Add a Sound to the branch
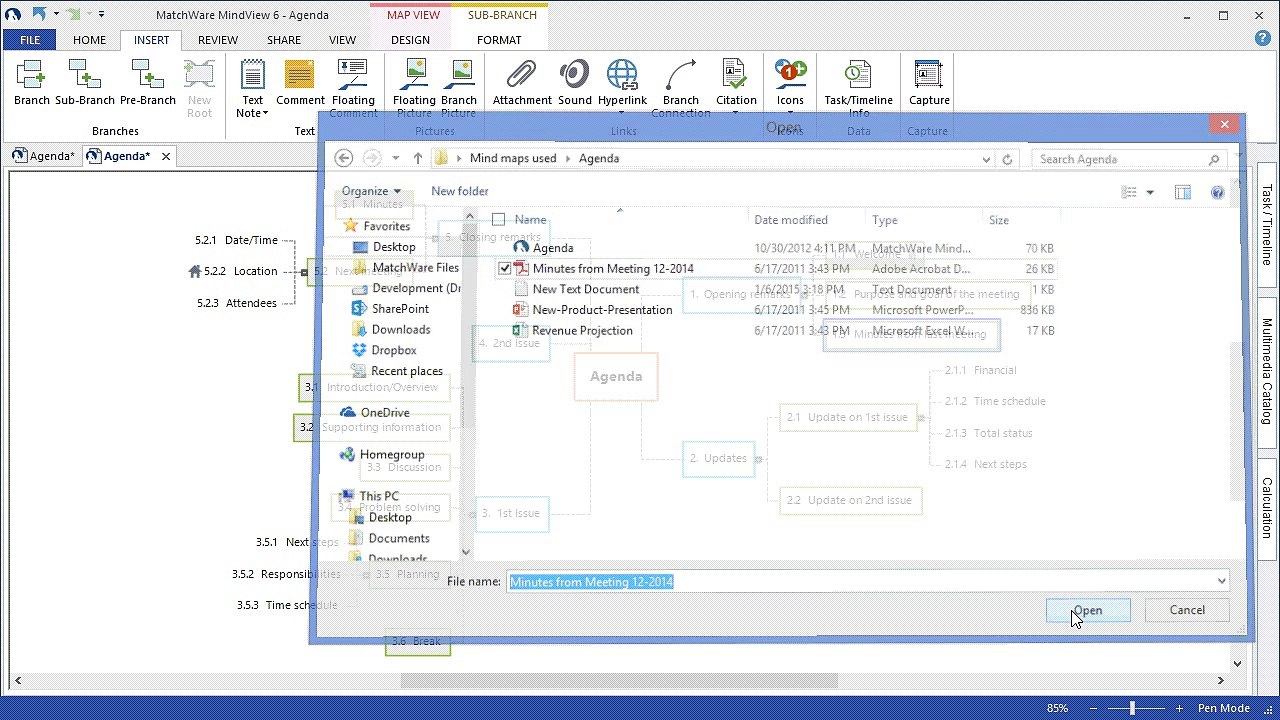The height and width of the screenshot is (720, 1280). (x=575, y=82)
